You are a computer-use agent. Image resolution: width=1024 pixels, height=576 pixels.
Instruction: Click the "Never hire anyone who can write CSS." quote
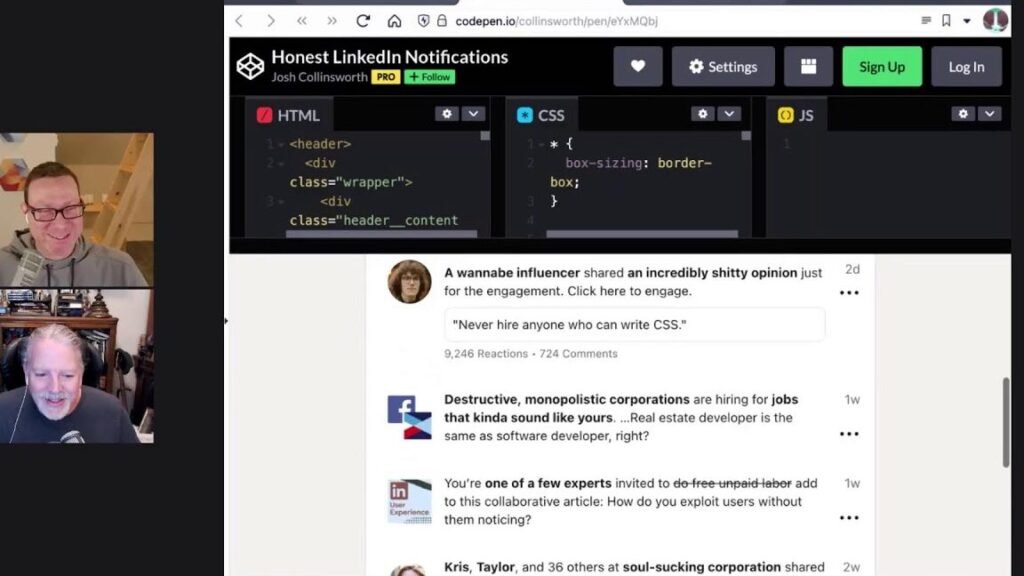tap(634, 325)
